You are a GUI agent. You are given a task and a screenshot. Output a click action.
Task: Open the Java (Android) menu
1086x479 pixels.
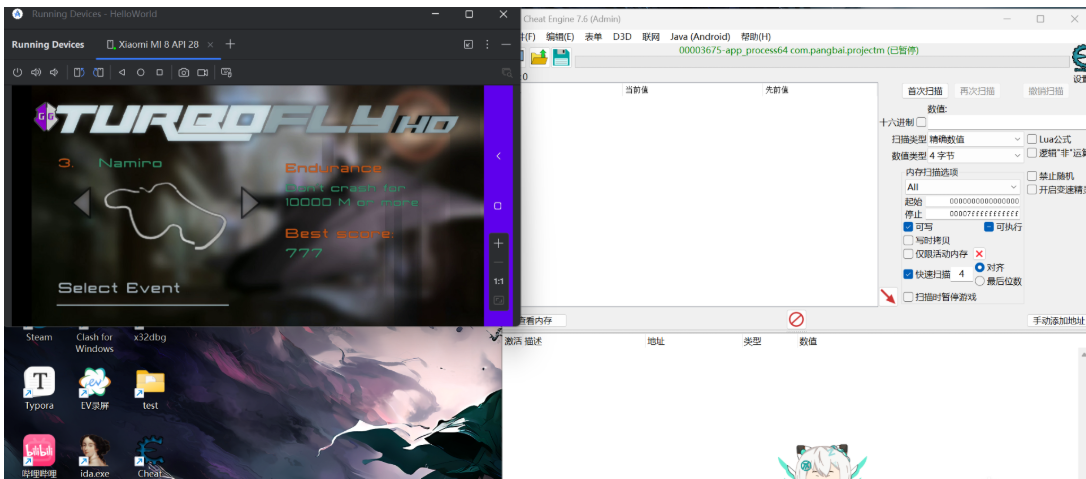[x=700, y=37]
